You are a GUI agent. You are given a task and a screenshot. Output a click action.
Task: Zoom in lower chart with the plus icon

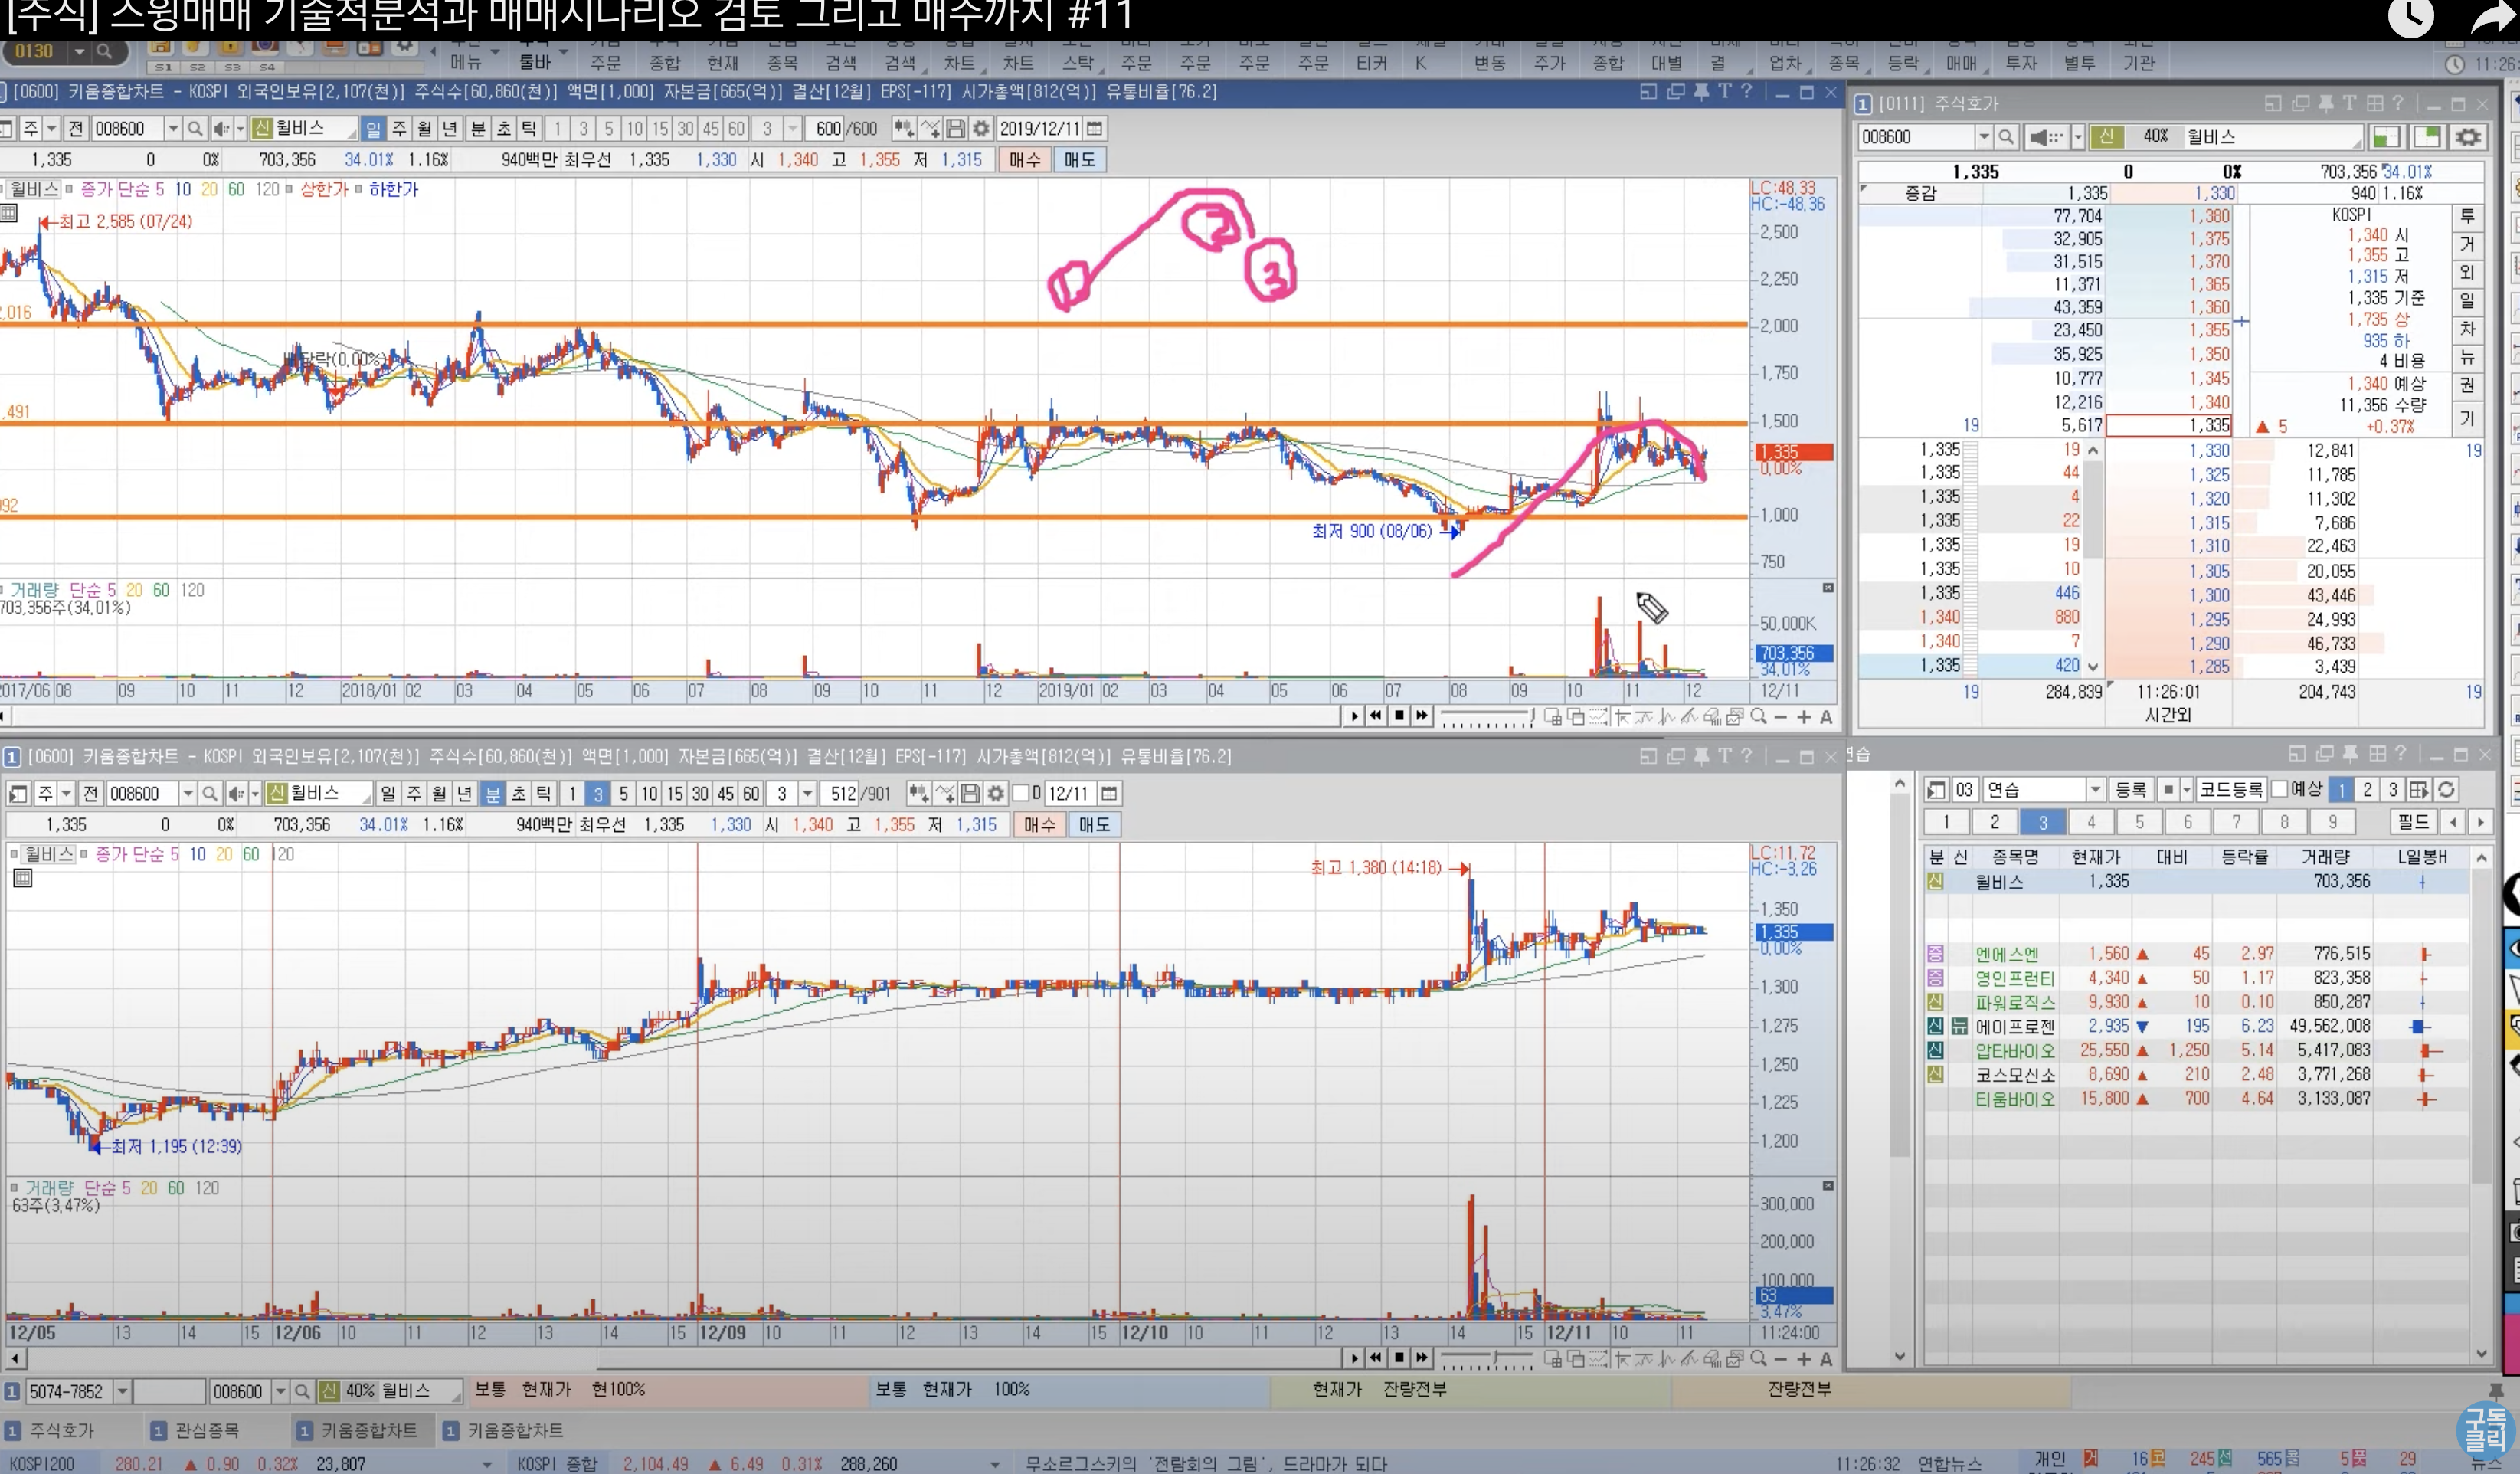point(1803,1359)
